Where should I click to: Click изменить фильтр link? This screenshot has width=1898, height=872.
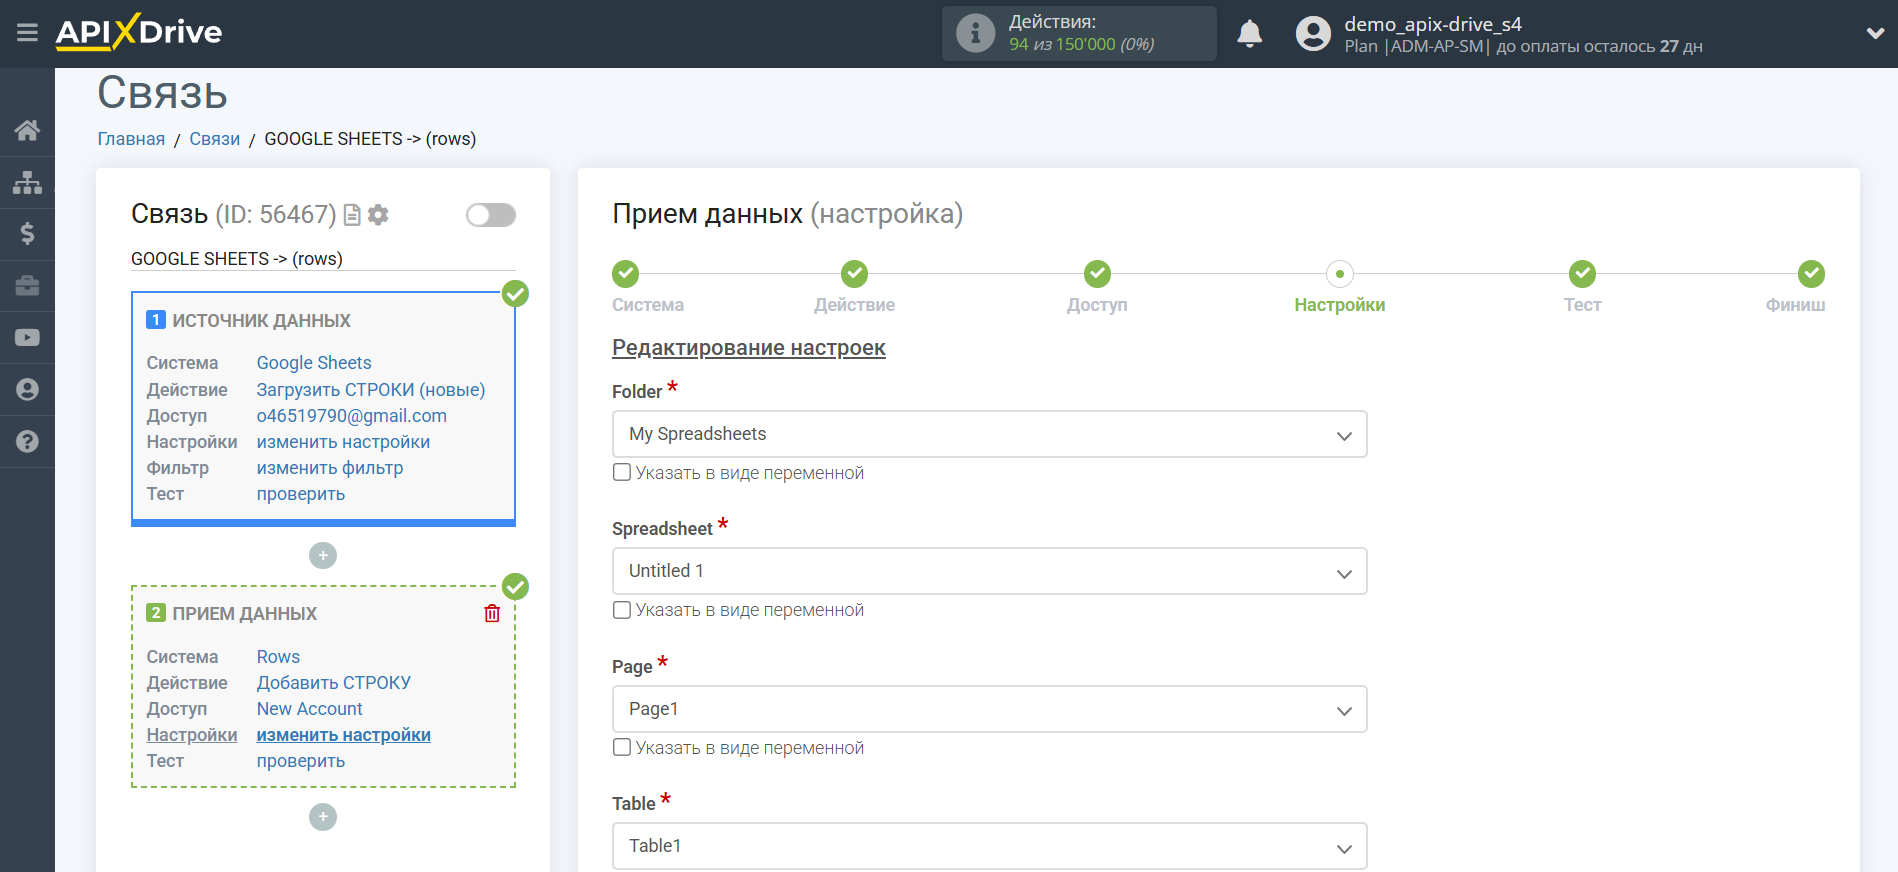(x=330, y=468)
